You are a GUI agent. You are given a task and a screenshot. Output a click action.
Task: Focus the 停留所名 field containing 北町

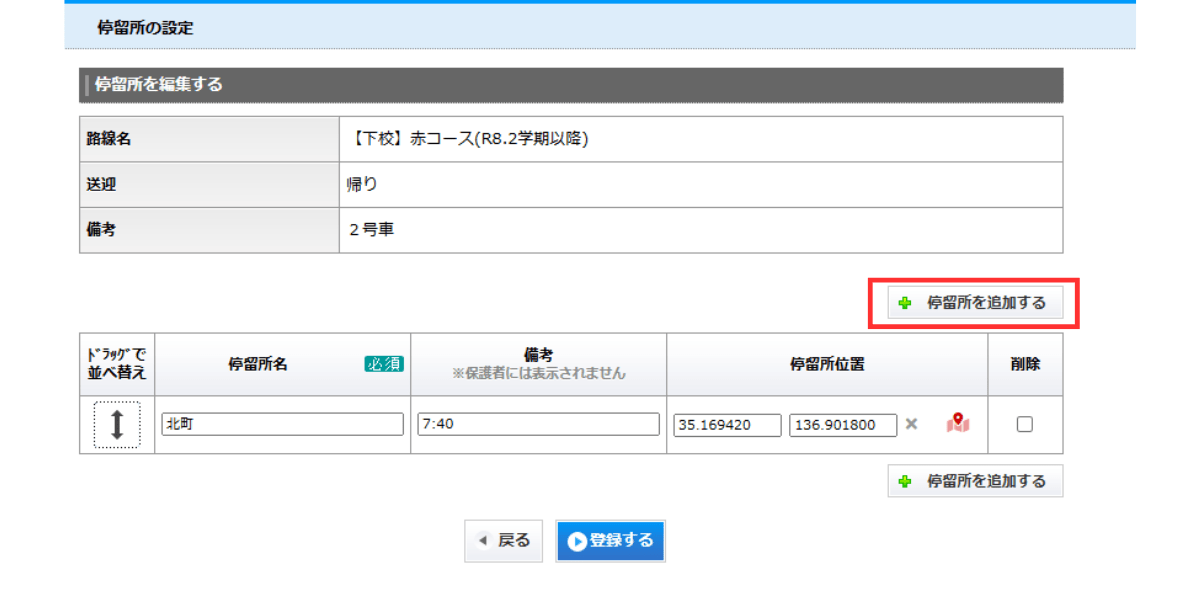pos(282,424)
